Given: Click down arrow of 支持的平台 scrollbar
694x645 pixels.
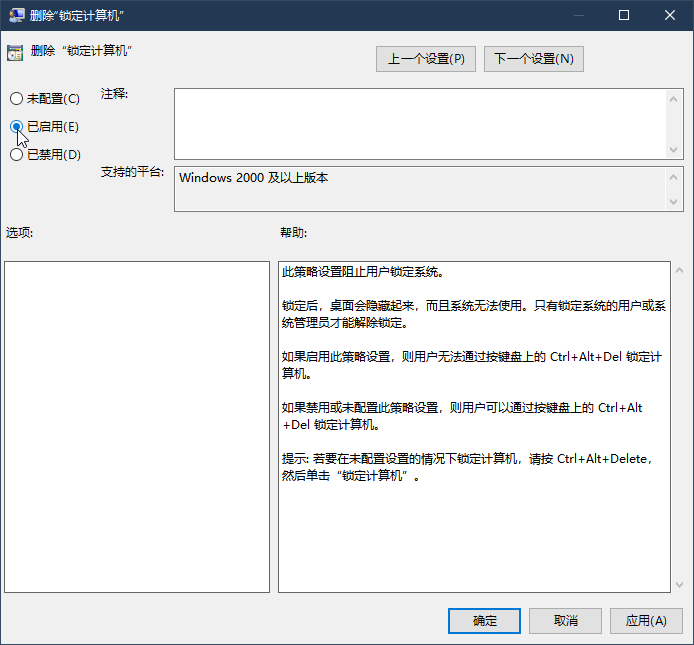Looking at the screenshot, I should pyautogui.click(x=674, y=202).
